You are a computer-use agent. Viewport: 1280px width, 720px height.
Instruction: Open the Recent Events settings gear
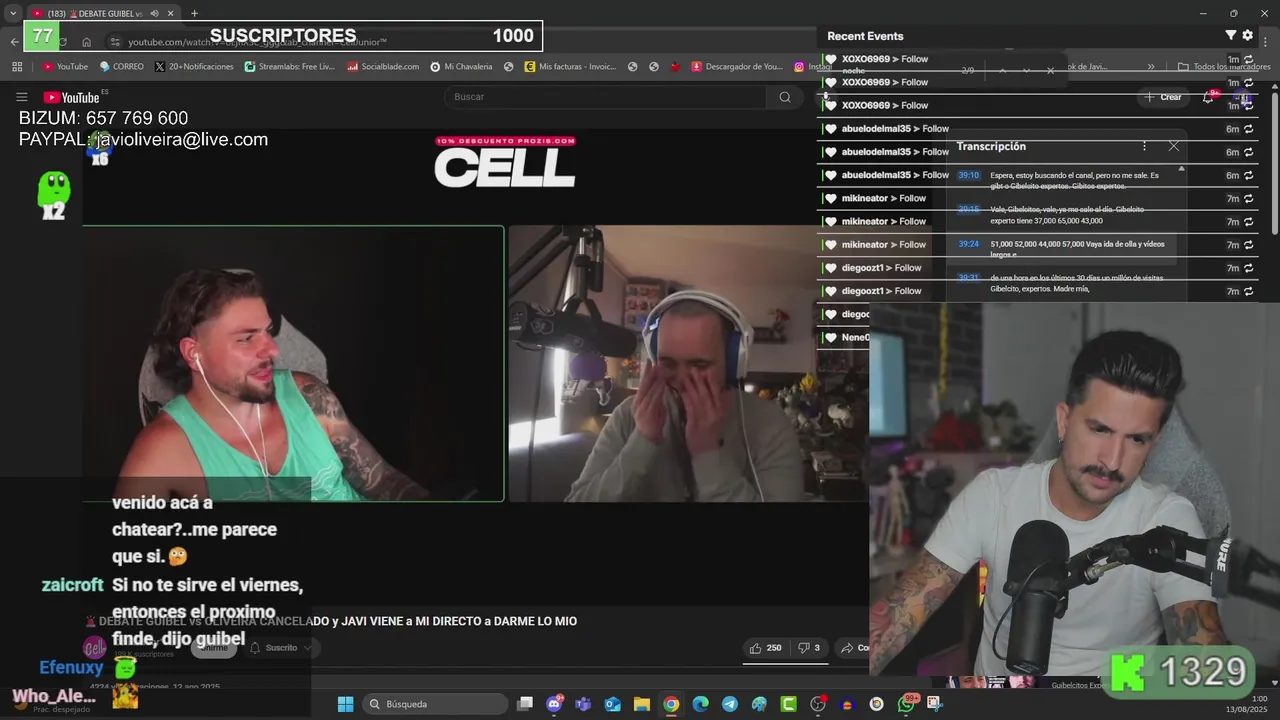coord(1247,35)
